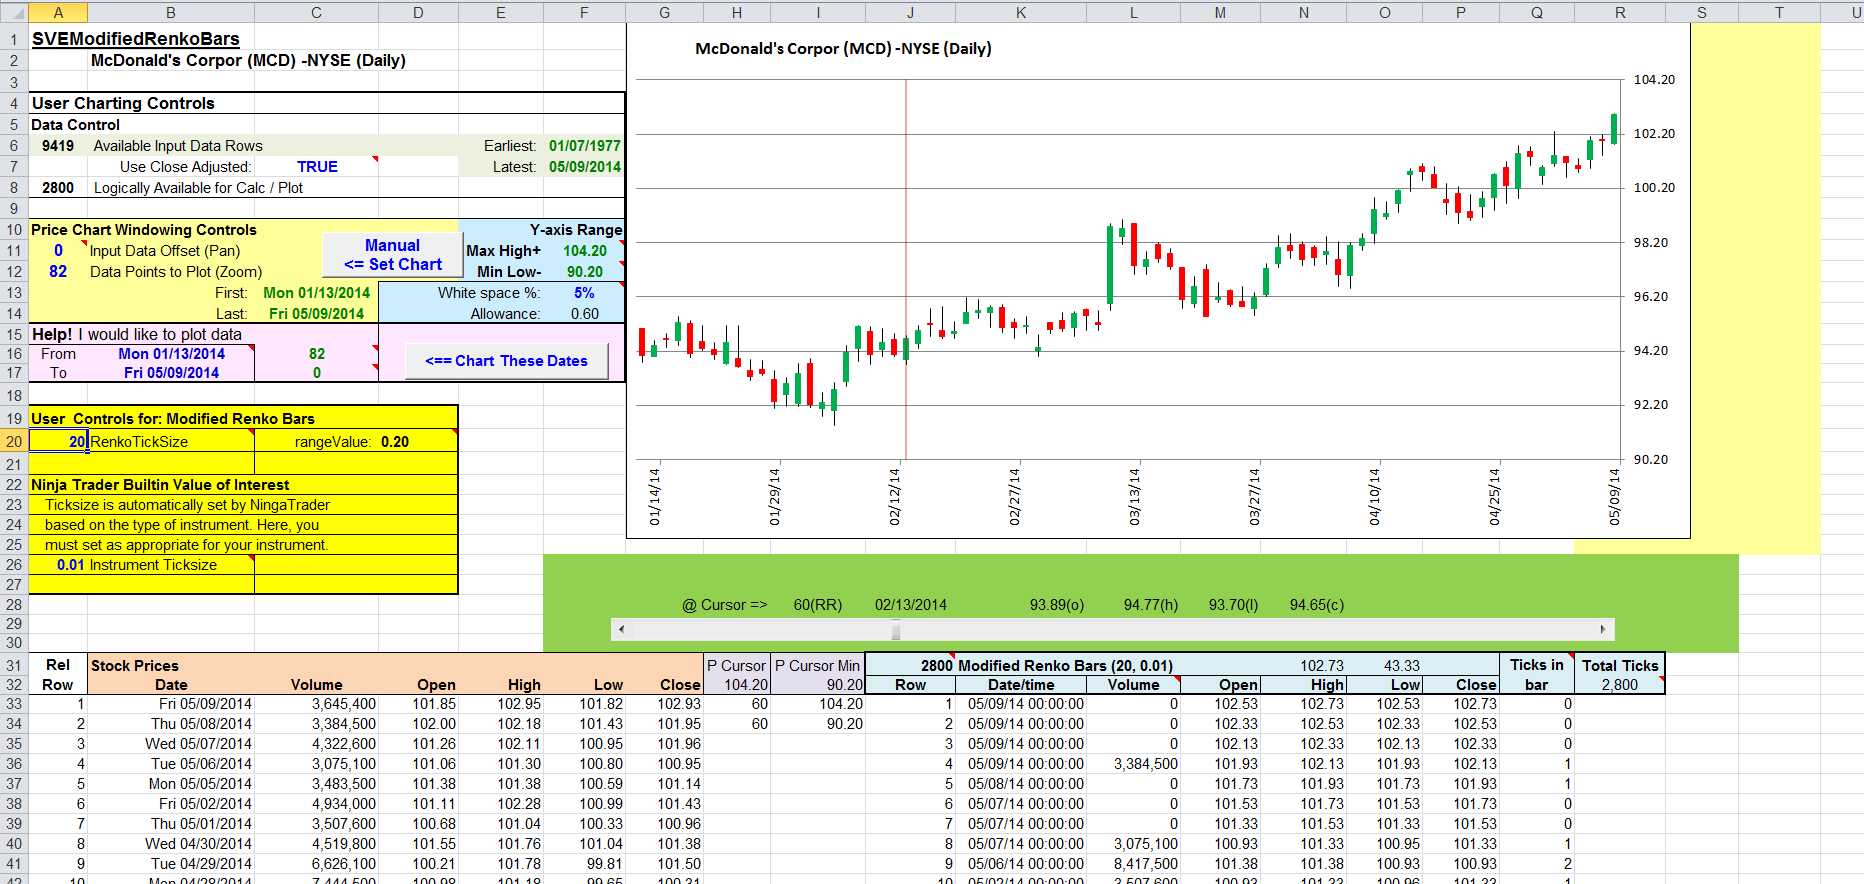Screen dimensions: 1864x884
Task: Select the Data Points to Plot value 82
Action: pyautogui.click(x=58, y=272)
